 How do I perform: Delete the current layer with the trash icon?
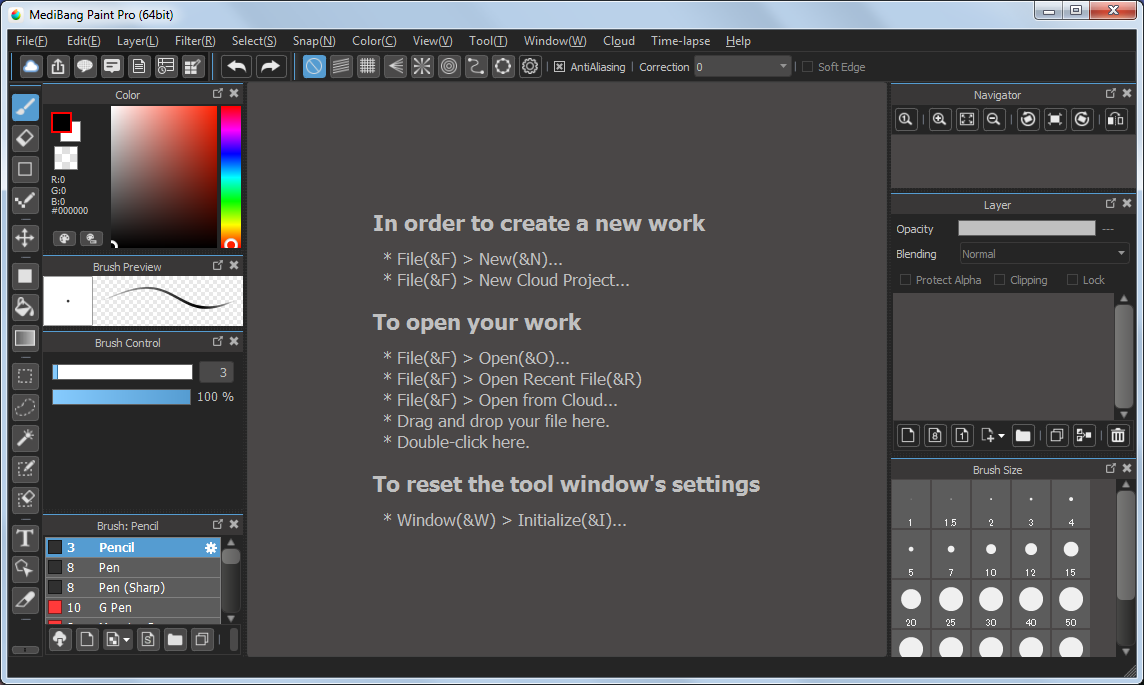(x=1117, y=435)
